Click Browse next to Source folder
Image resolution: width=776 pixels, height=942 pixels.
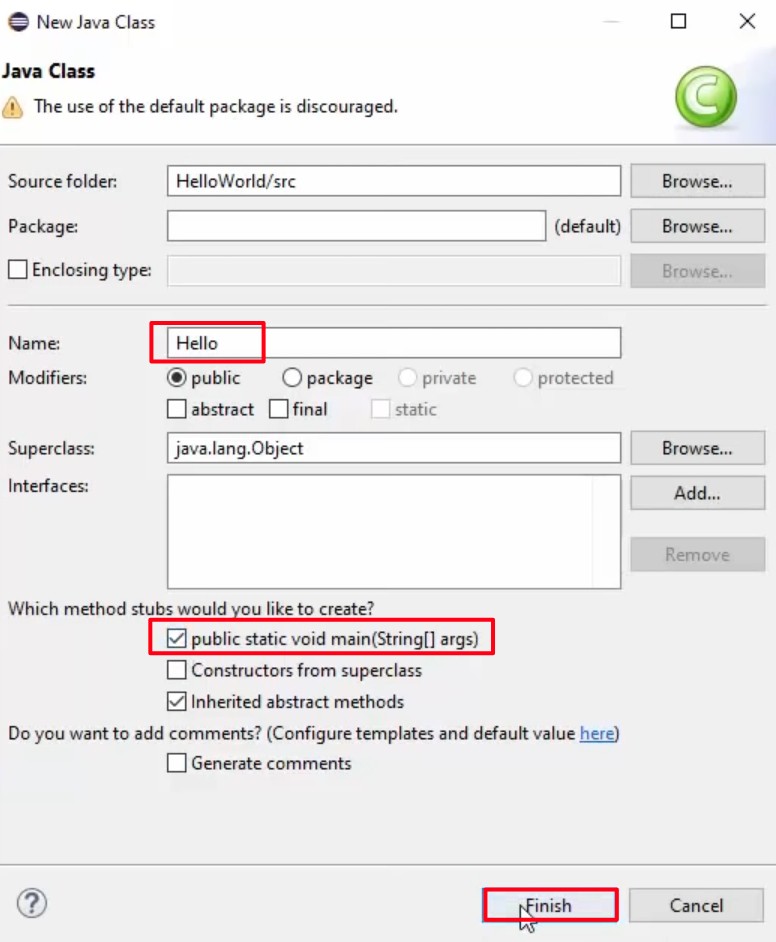[697, 181]
